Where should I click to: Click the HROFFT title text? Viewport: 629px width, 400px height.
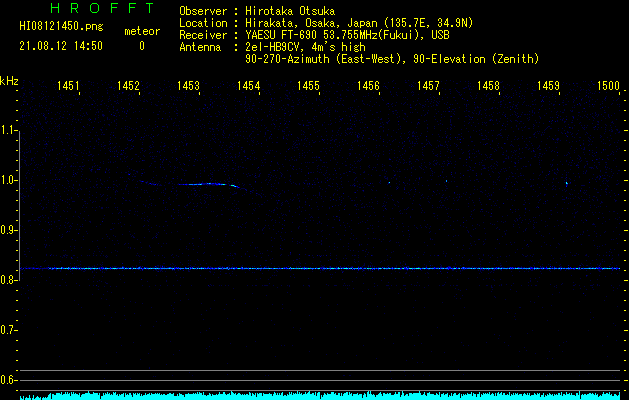pyautogui.click(x=103, y=8)
